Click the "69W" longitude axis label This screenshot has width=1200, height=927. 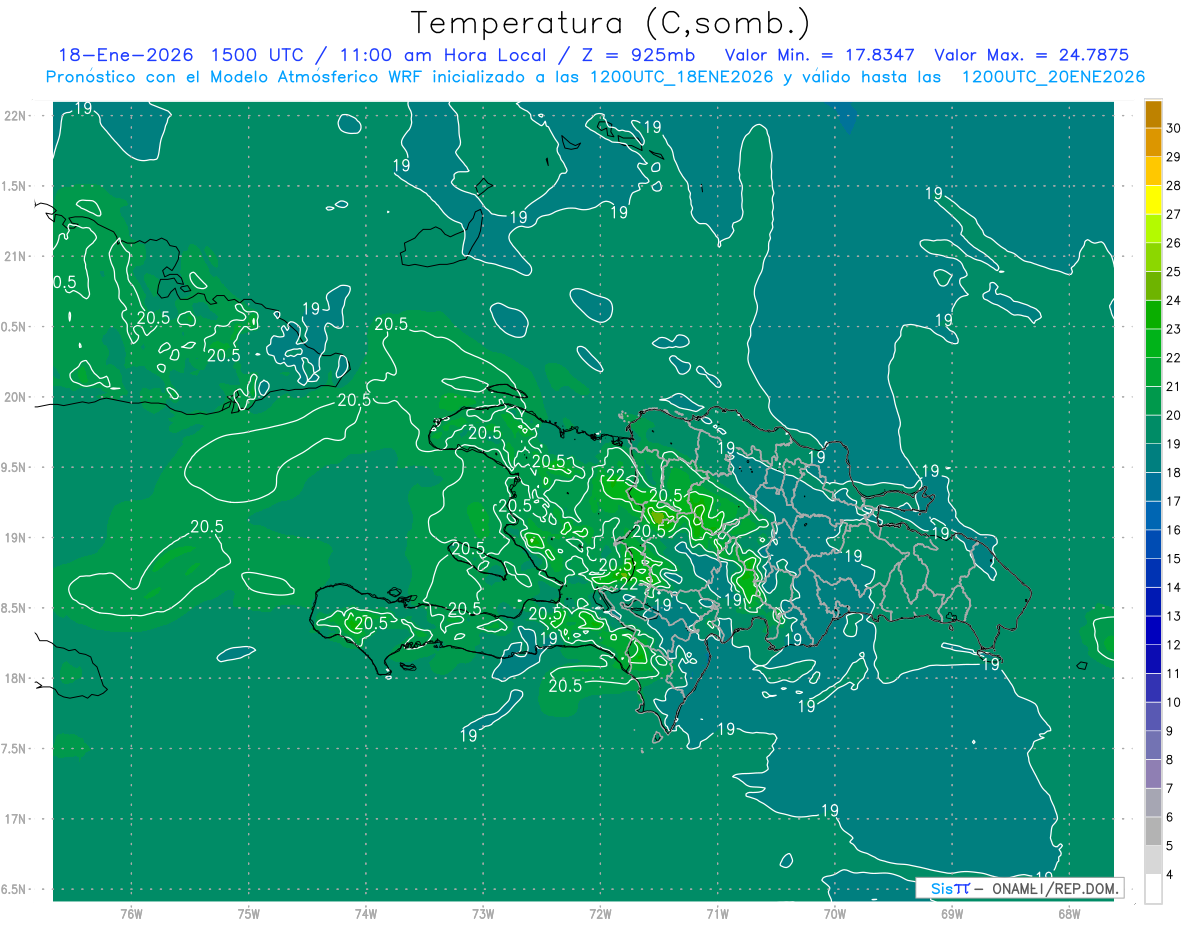952,914
